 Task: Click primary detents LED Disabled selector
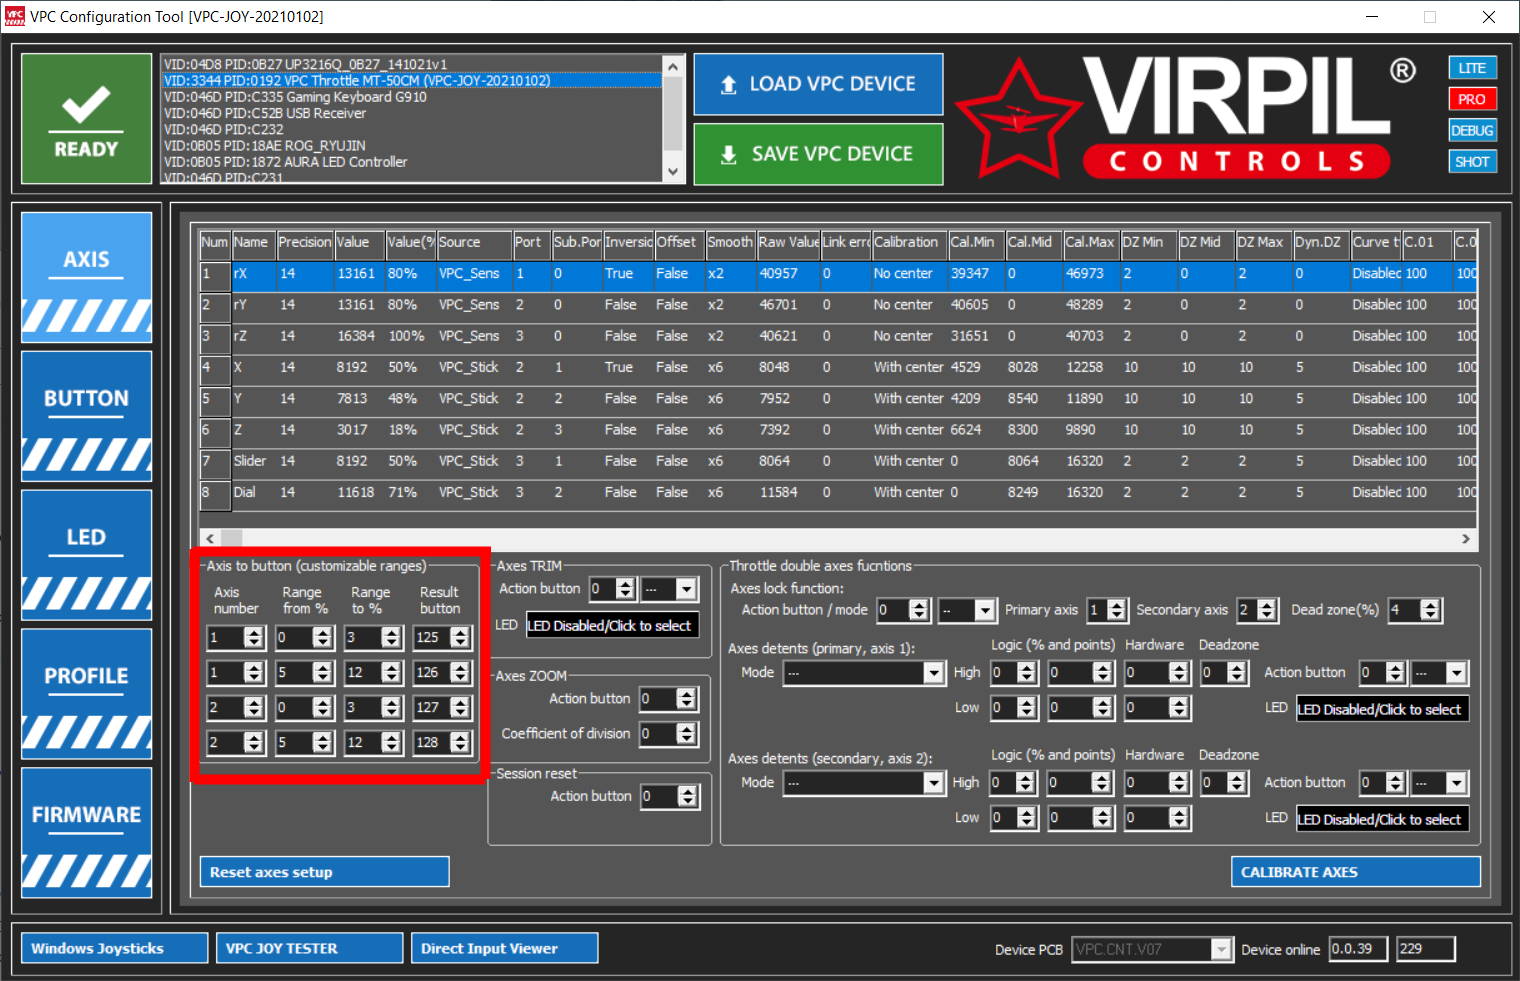pyautogui.click(x=1382, y=709)
